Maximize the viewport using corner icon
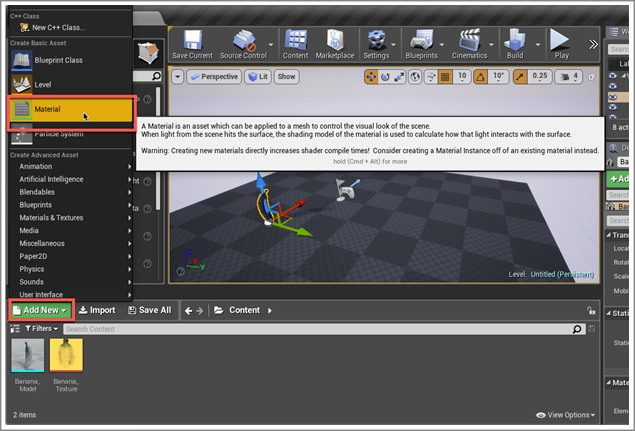Image resolution: width=635 pixels, height=431 pixels. pos(592,77)
